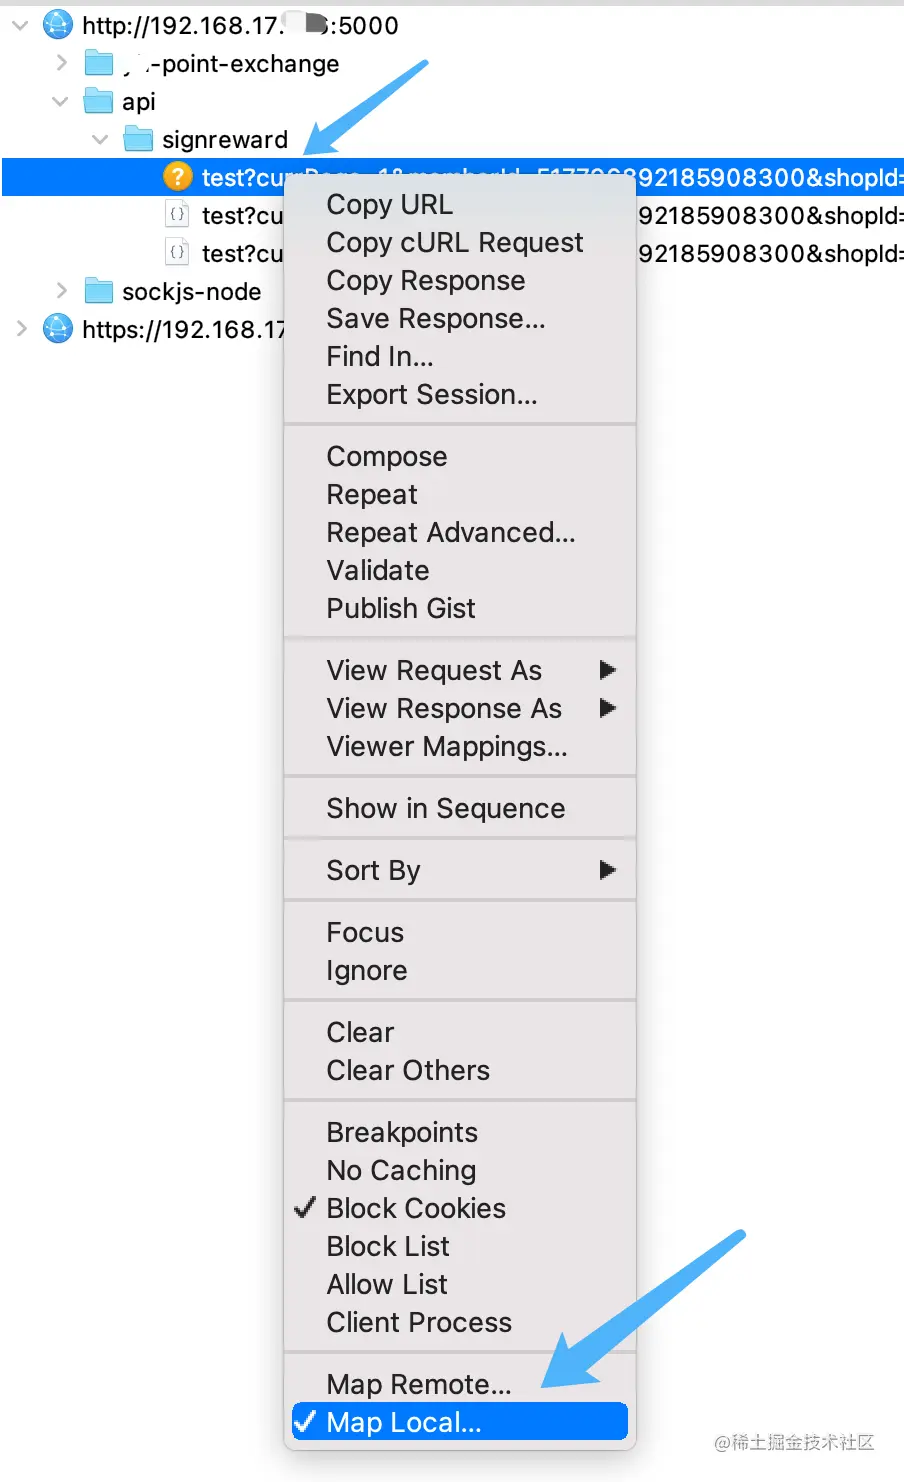Toggle the checked Block Cookies option
Viewport: 904px width, 1482px height.
(x=415, y=1208)
